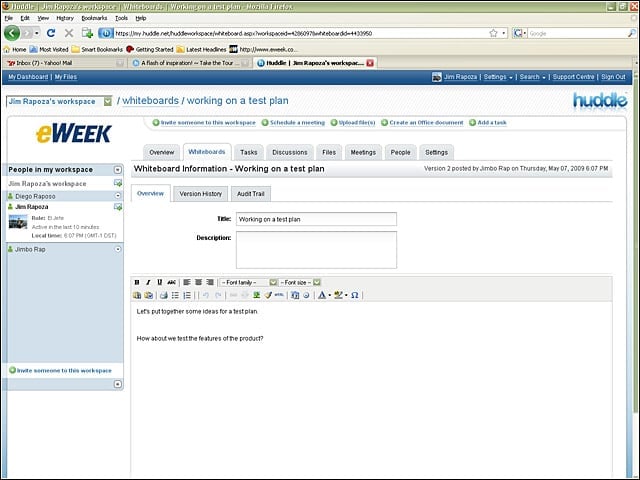Switch to the Overview workspace tab

point(162,152)
